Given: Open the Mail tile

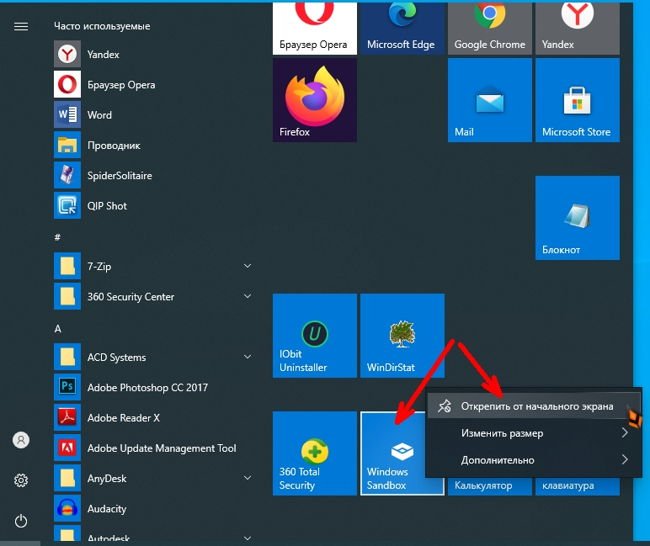Looking at the screenshot, I should click(490, 100).
